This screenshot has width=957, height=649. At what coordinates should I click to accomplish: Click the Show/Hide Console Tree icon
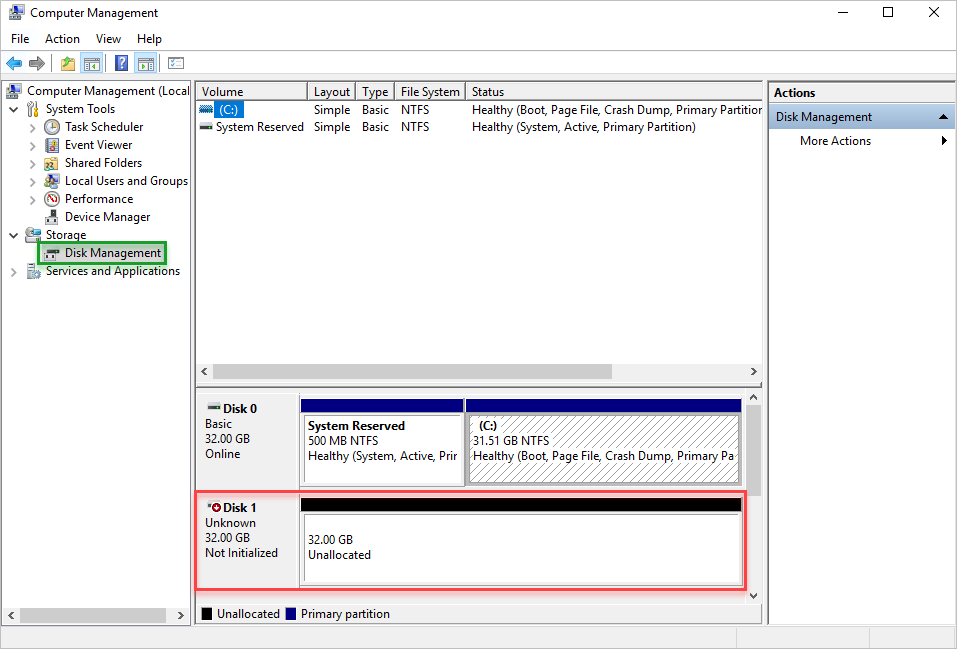tap(92, 64)
